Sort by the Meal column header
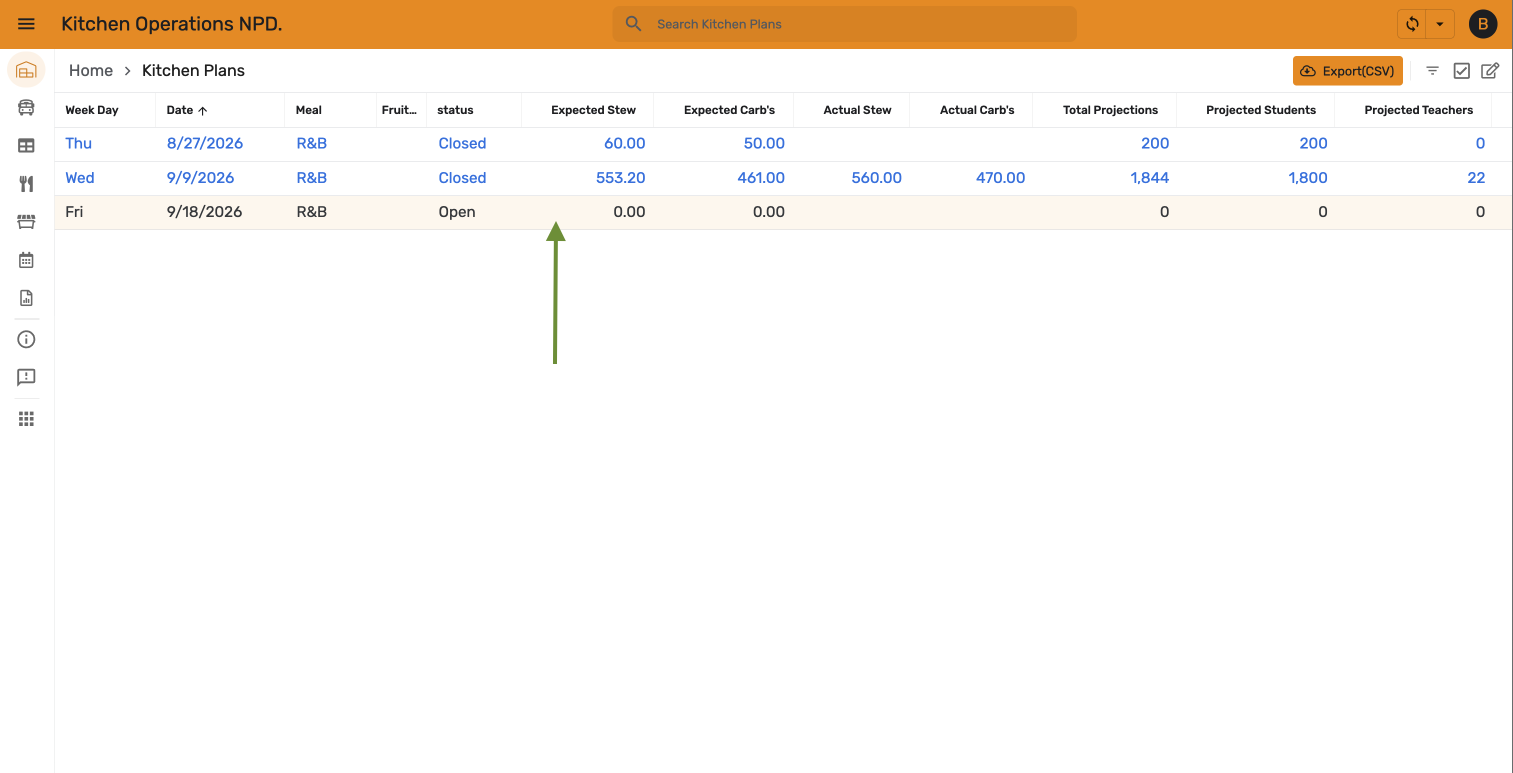 [x=309, y=110]
